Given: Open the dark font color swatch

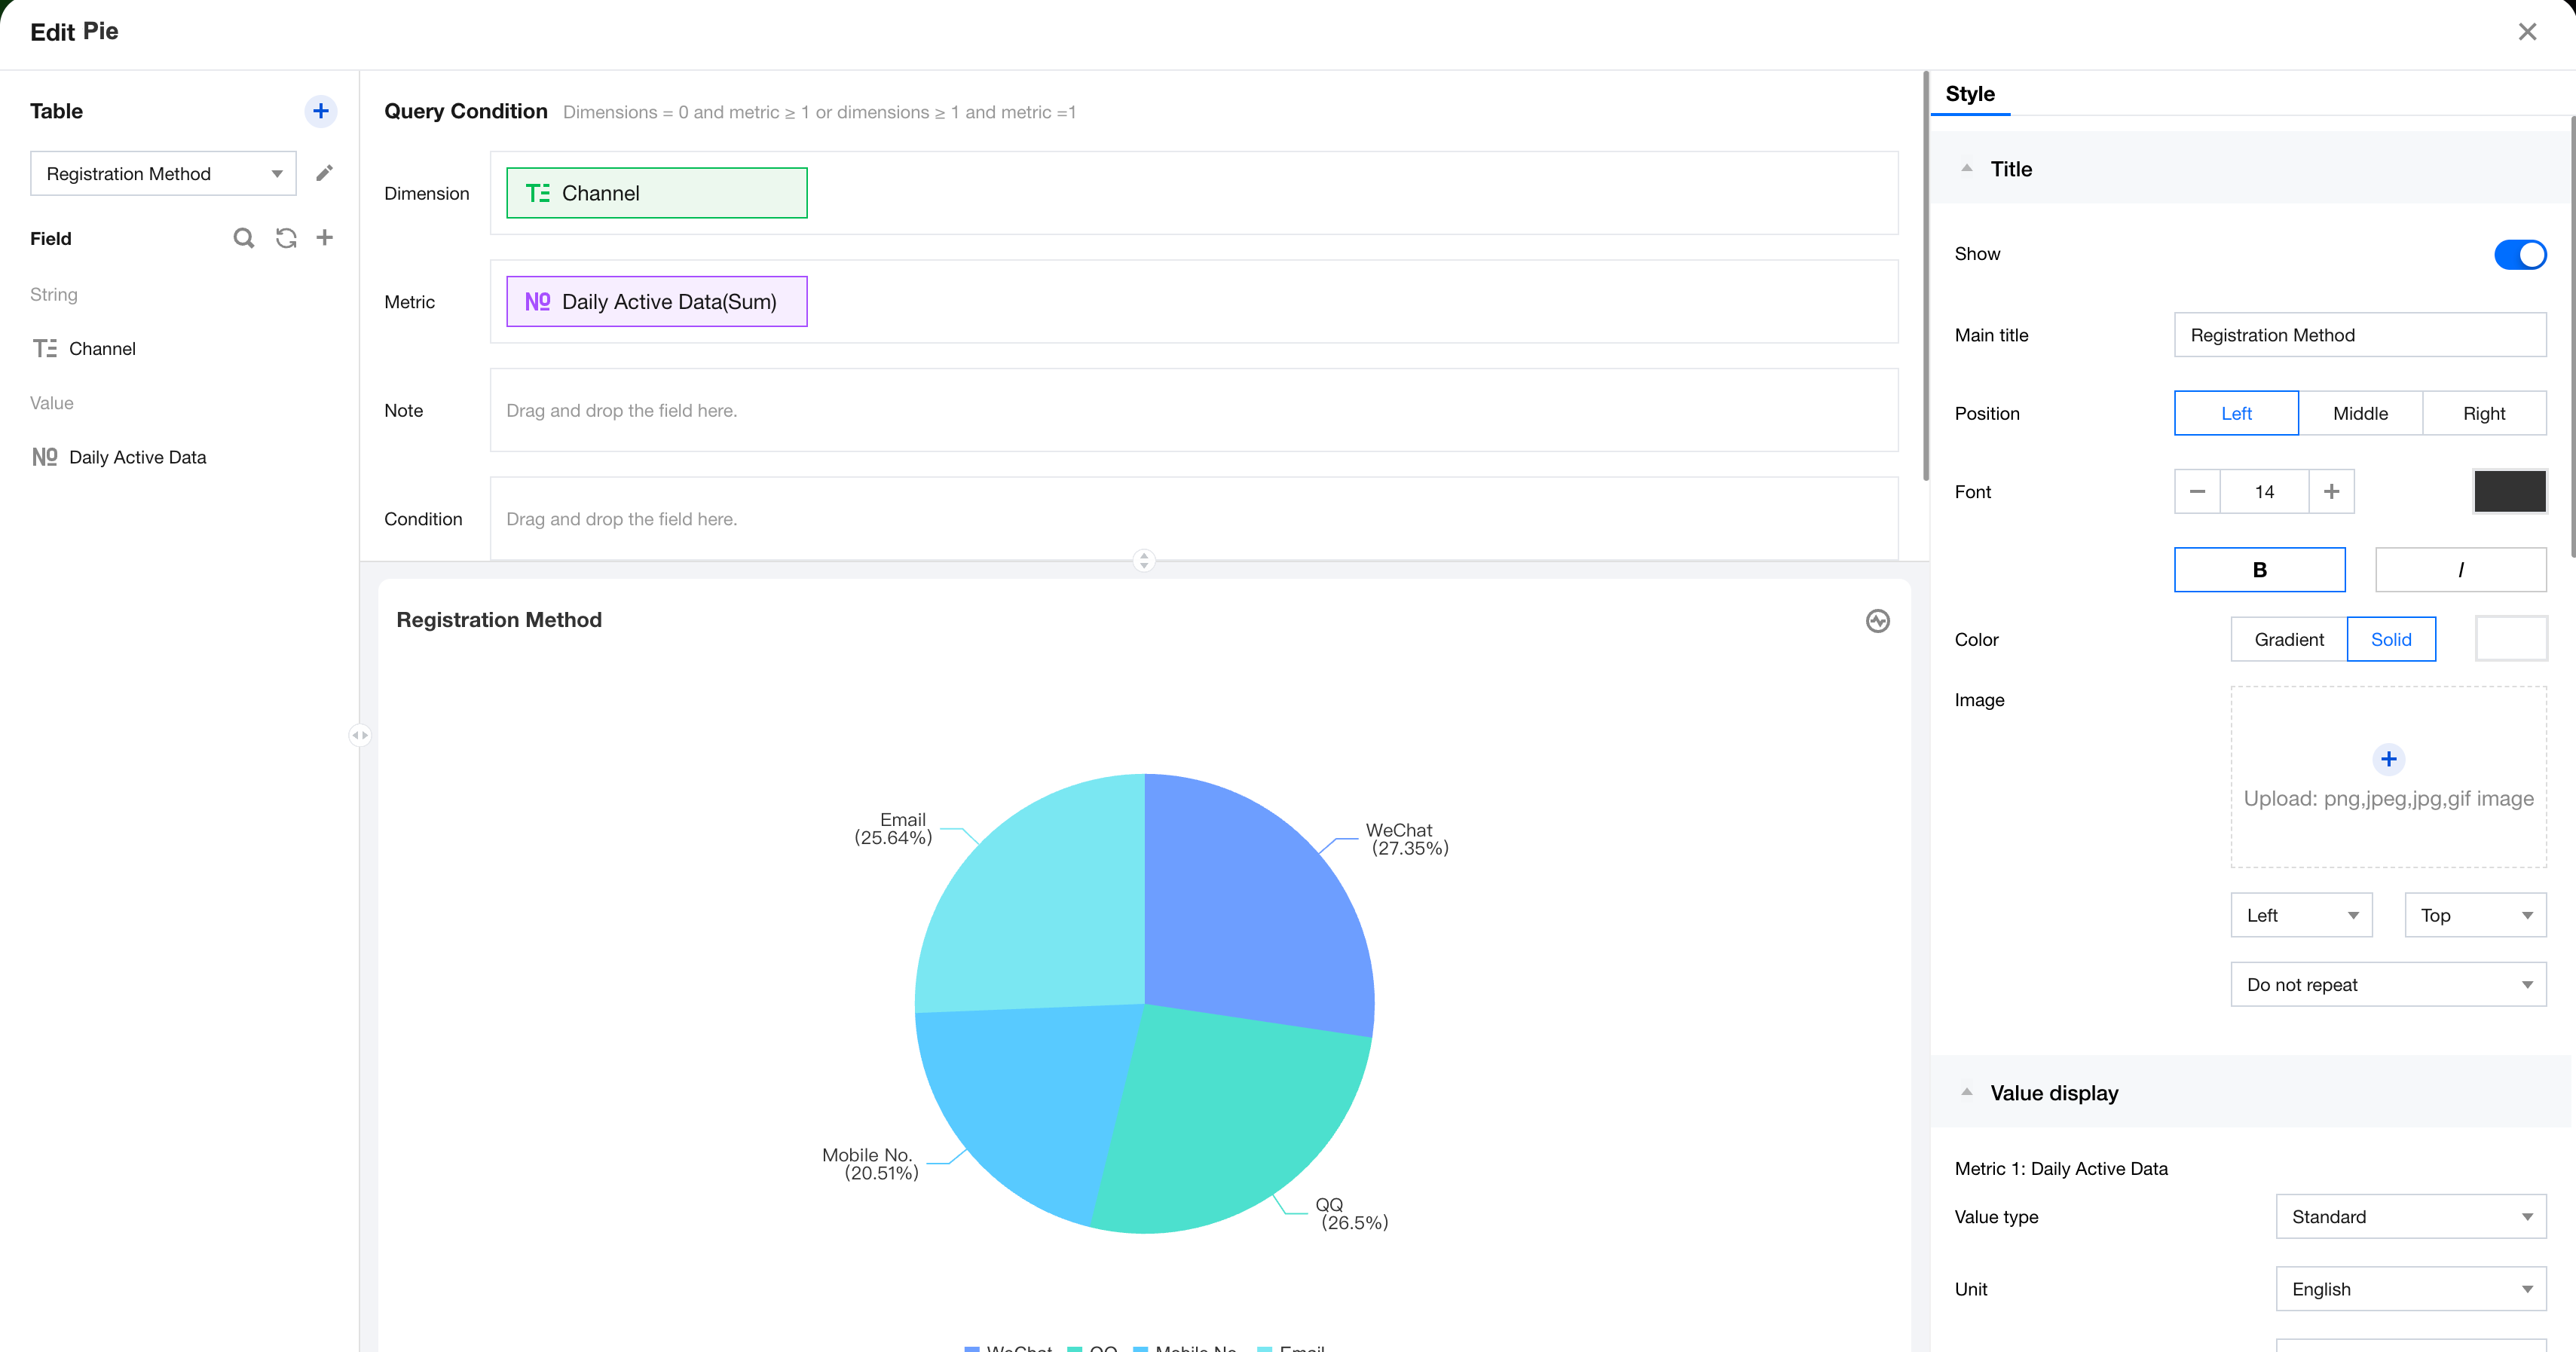Looking at the screenshot, I should 2509,492.
